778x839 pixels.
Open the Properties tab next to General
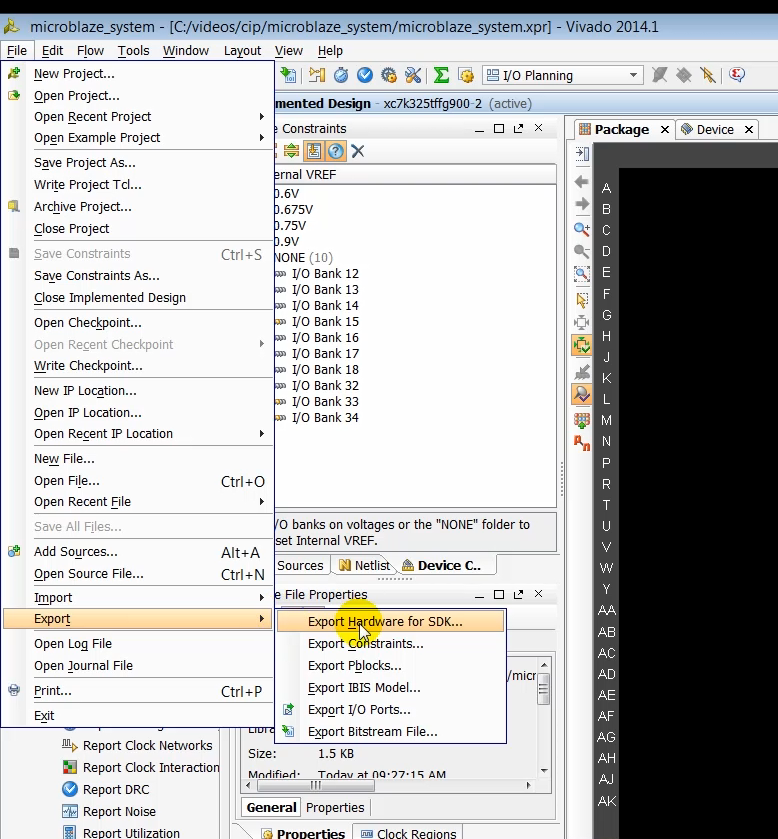coord(335,807)
